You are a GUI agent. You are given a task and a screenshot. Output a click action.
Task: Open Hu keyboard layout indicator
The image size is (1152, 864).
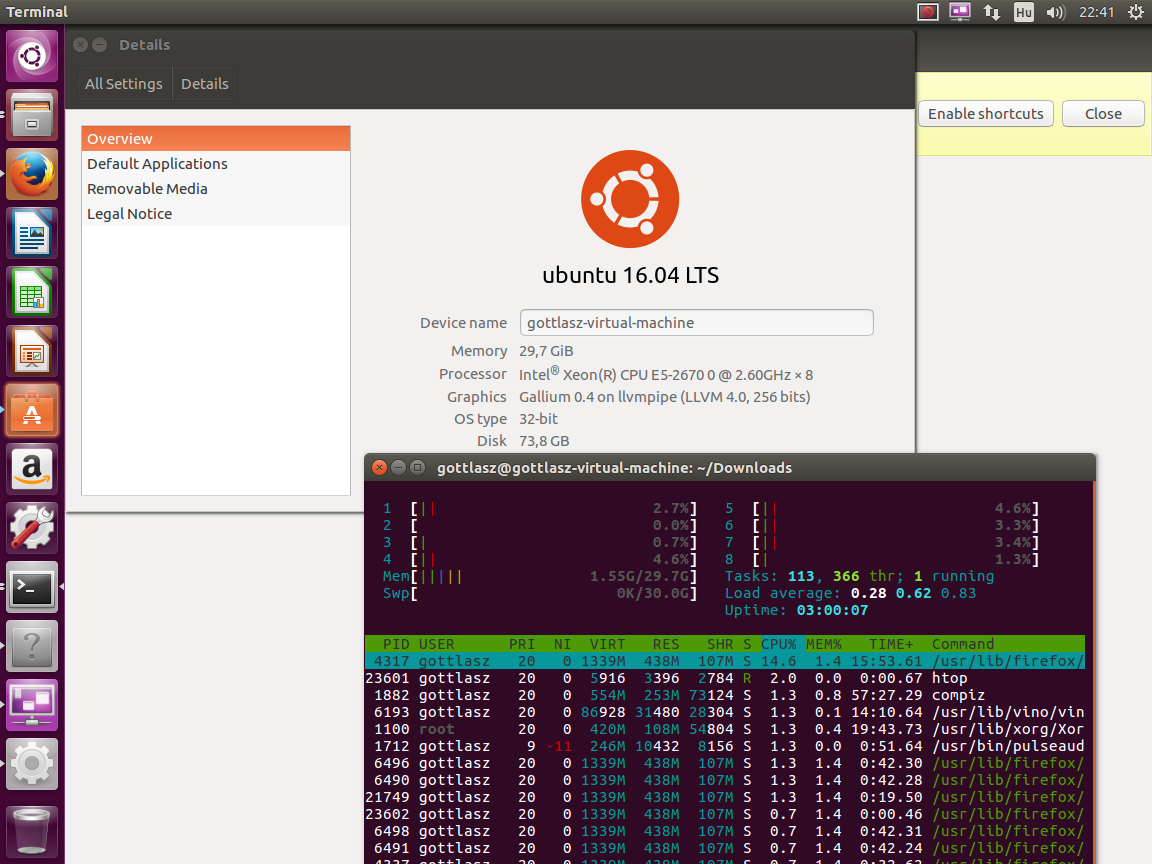[x=1023, y=12]
